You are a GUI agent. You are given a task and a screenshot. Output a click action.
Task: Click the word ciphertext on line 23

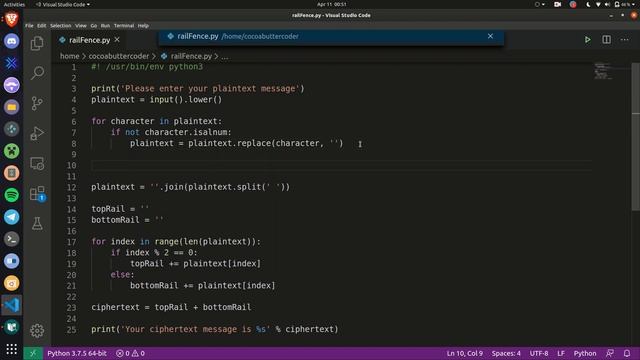click(115, 307)
